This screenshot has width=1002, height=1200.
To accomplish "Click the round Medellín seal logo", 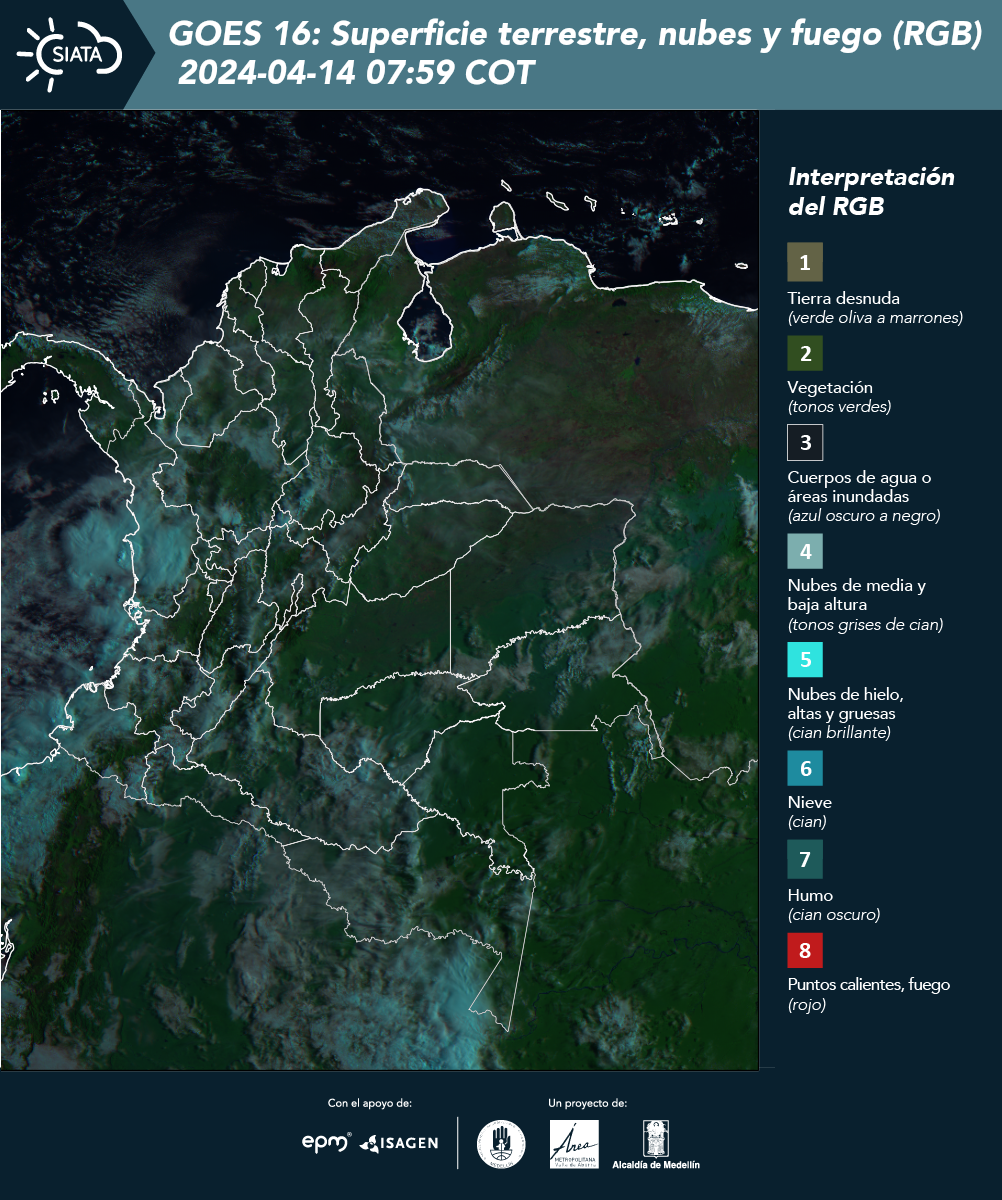I will point(501,1144).
